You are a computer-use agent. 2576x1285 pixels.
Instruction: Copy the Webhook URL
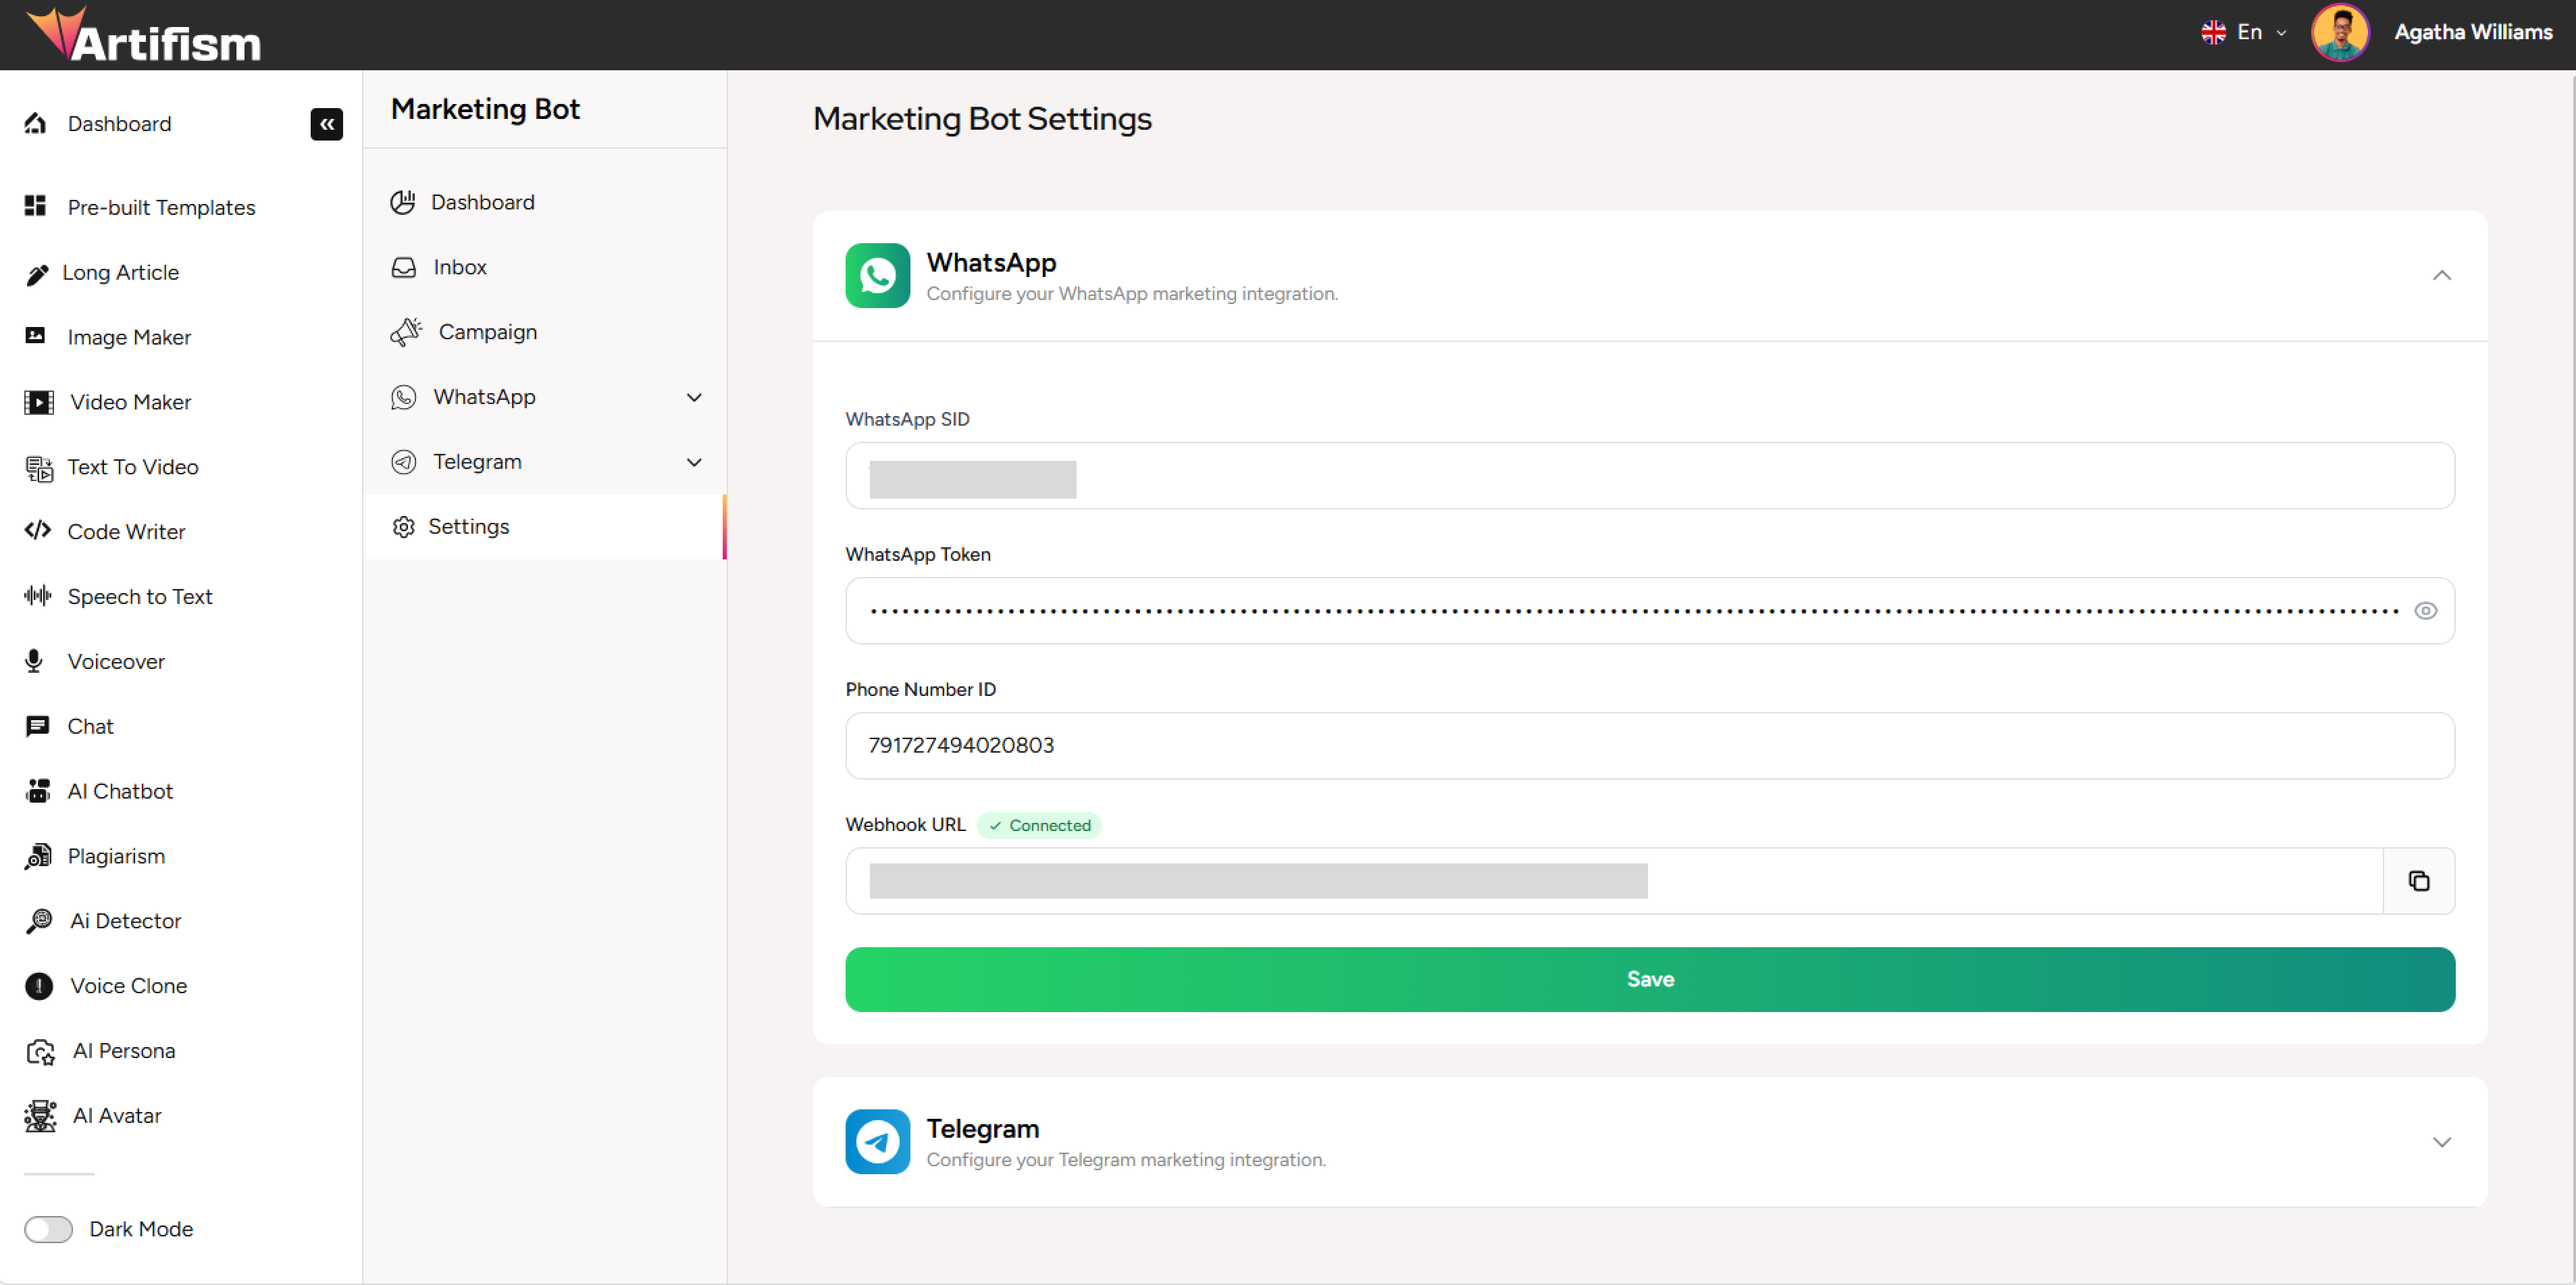(2419, 881)
